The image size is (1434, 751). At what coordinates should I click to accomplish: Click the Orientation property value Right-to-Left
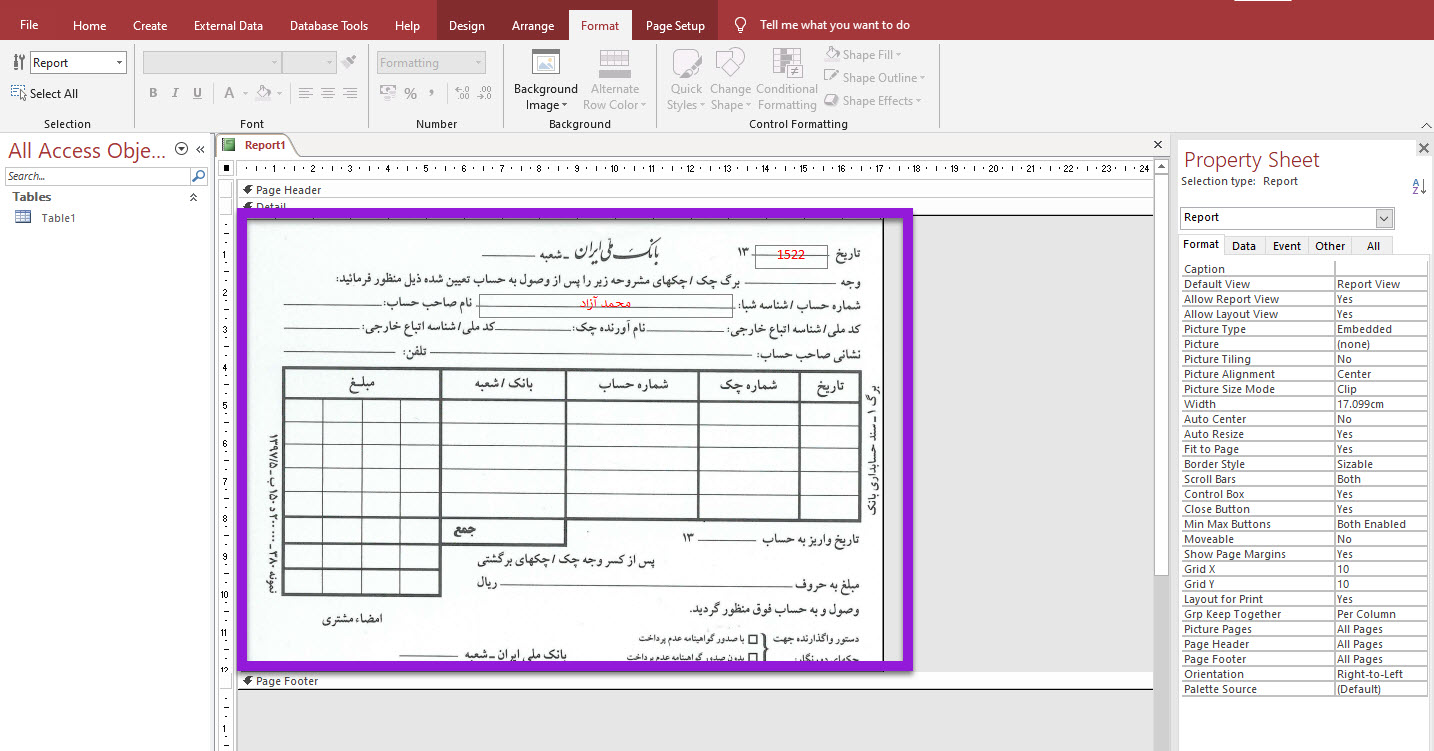click(x=1381, y=674)
